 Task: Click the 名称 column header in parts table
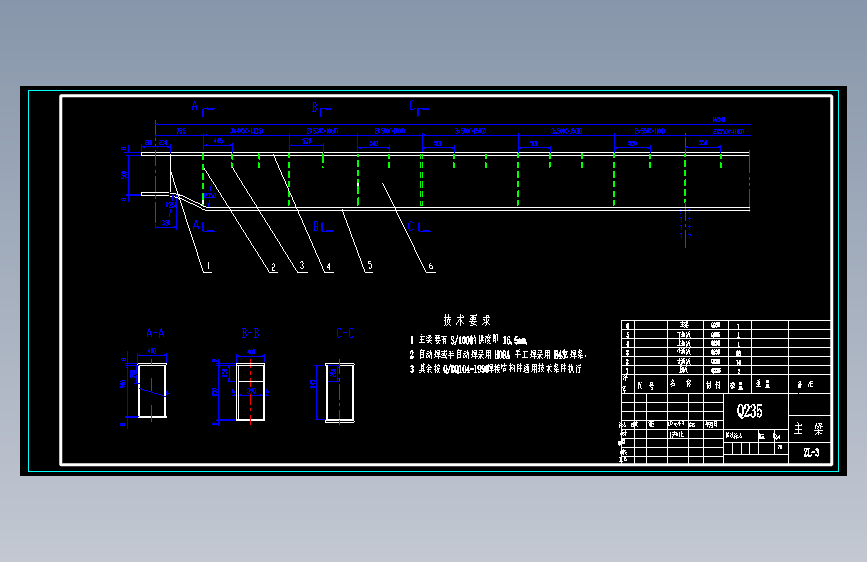pyautogui.click(x=681, y=383)
